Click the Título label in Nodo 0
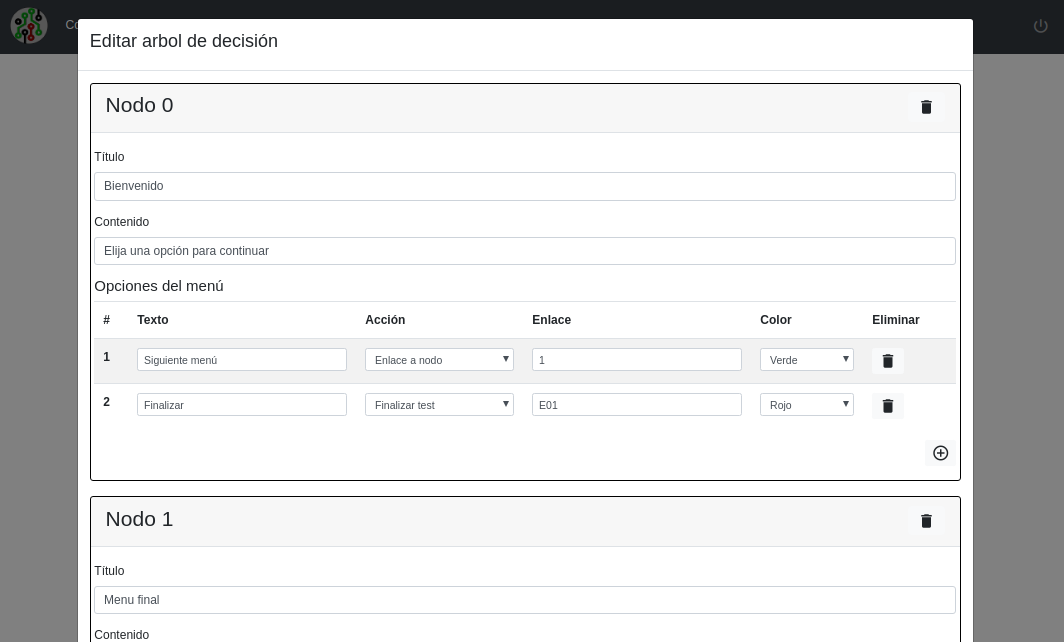 (x=109, y=157)
